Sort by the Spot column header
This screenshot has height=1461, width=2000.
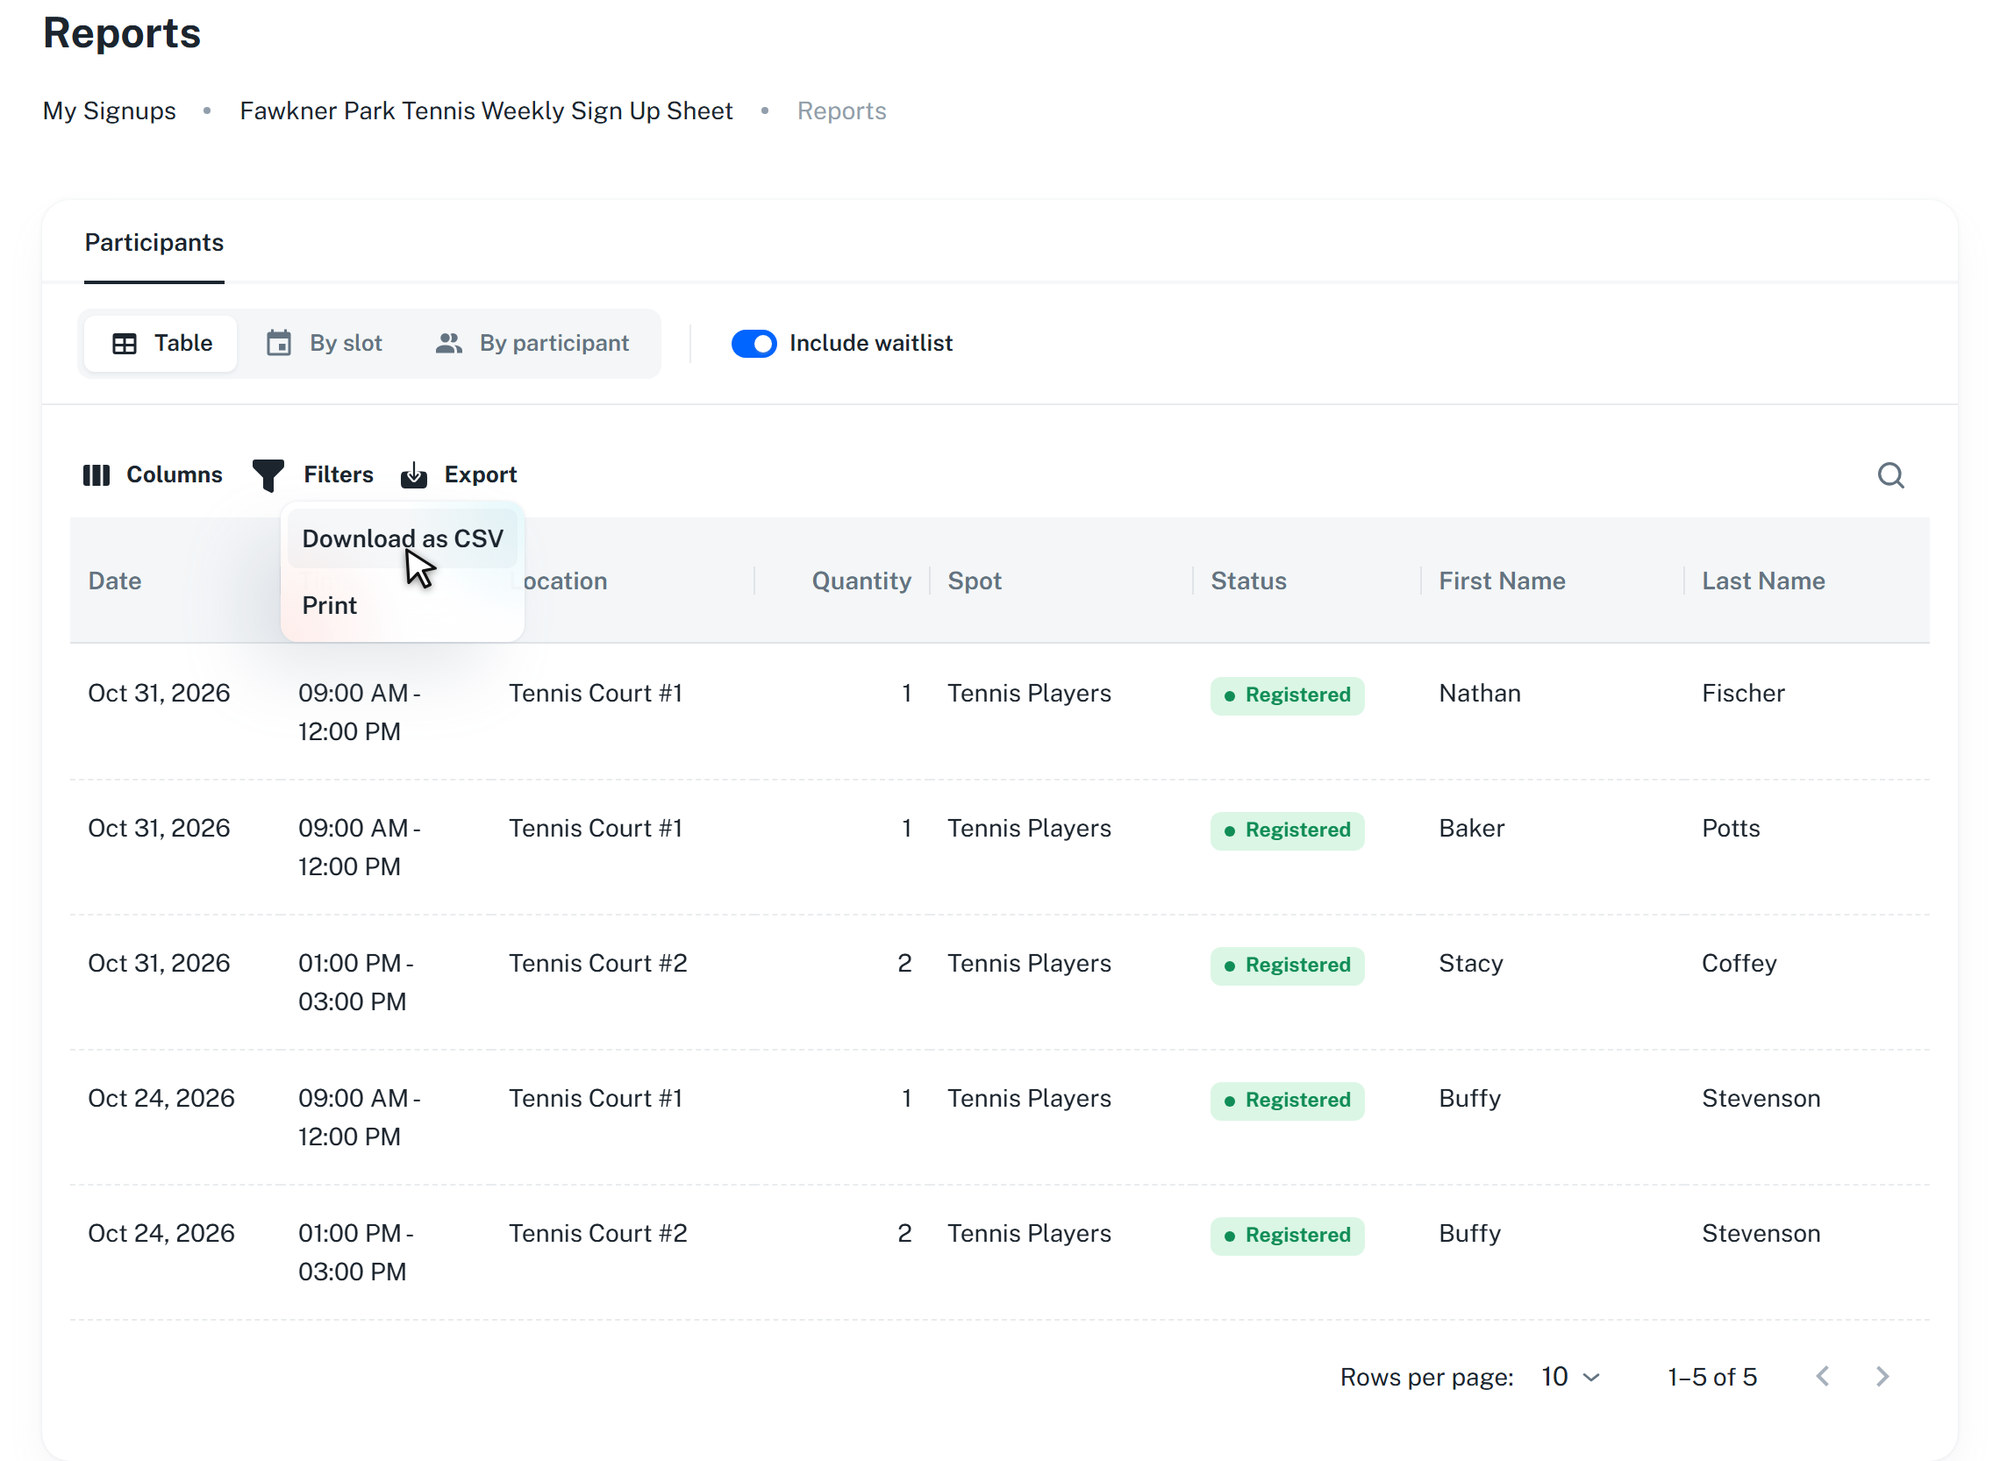point(974,581)
